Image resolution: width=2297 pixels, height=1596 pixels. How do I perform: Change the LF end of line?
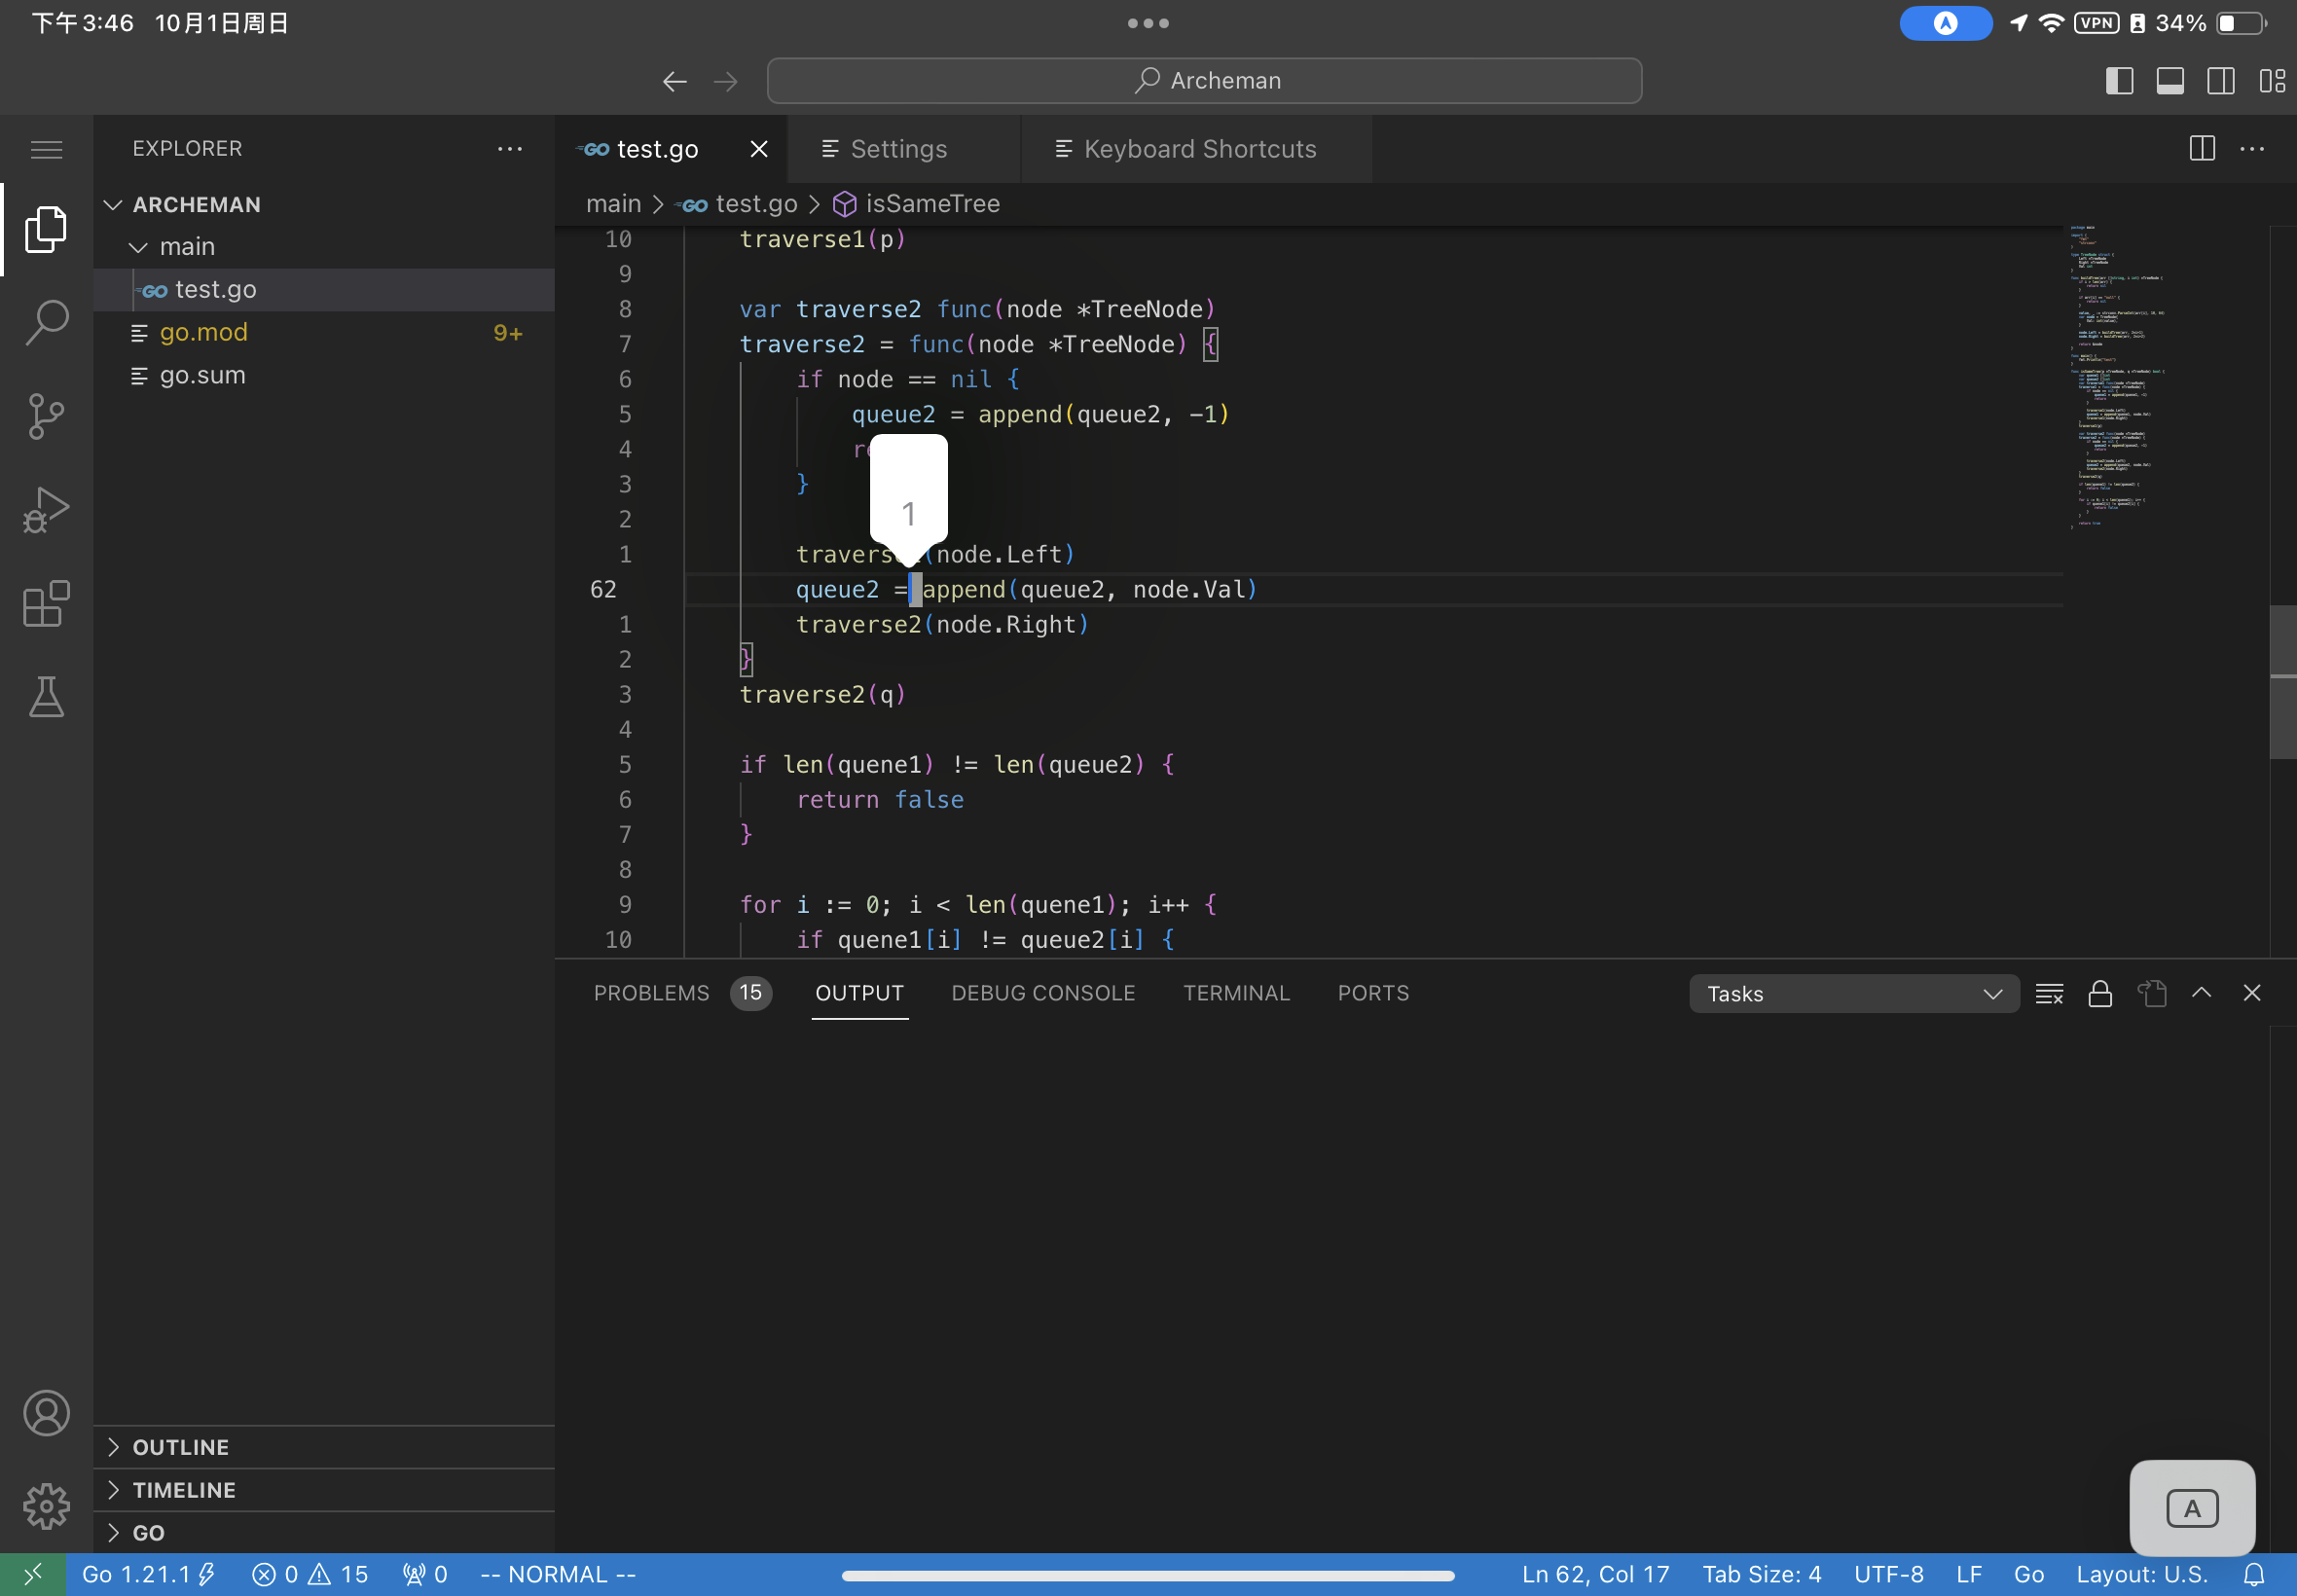[x=1968, y=1575]
